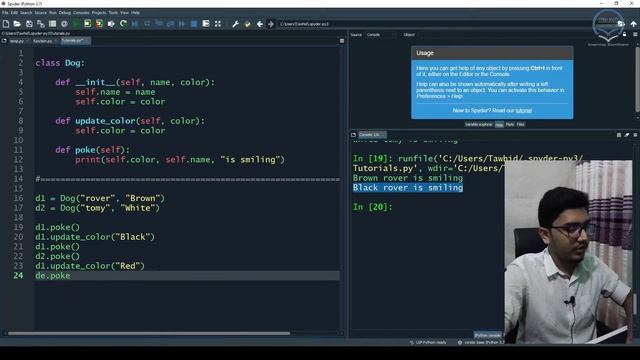
Task: Run the current cell icon
Action: 87,24
